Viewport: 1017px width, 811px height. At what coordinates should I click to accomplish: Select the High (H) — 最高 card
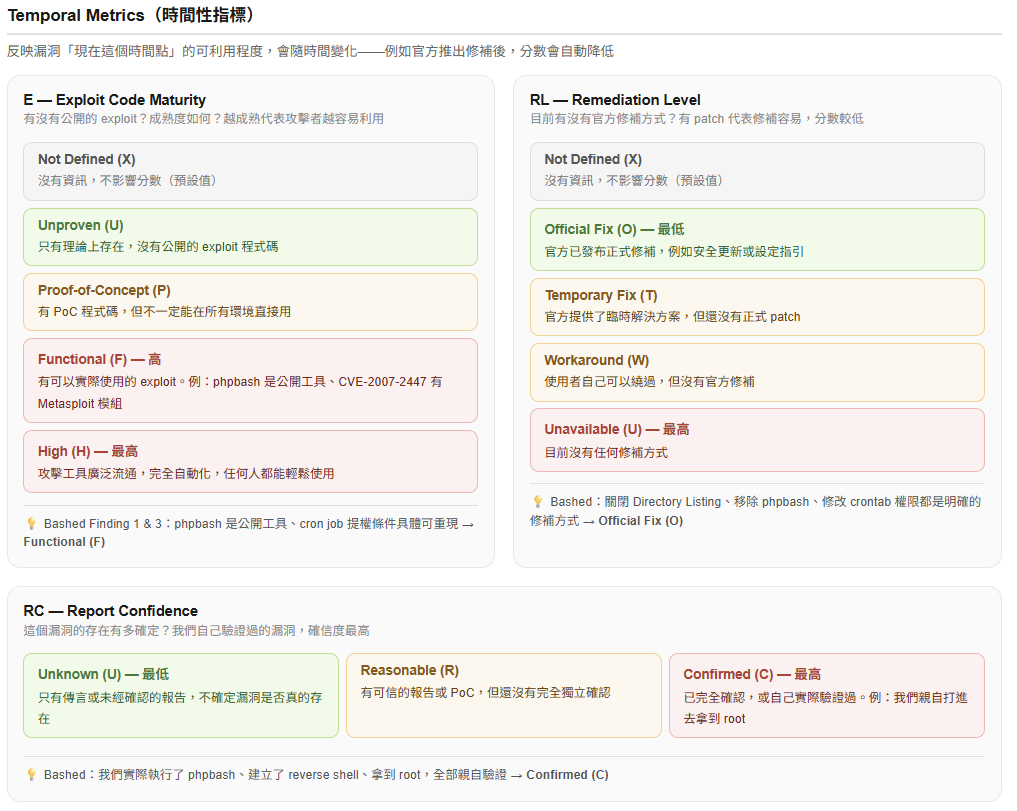(x=250, y=461)
